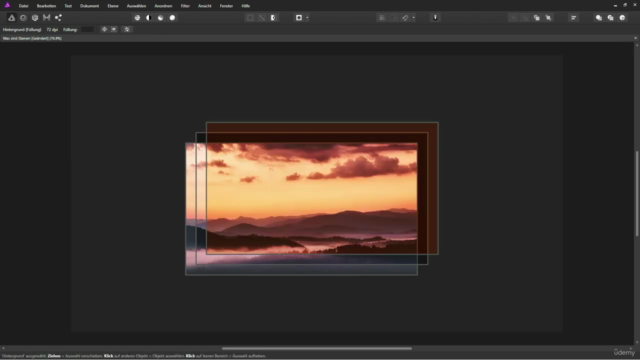Switch to the Tone Mapping Persona
The image size is (640, 360).
coord(47,18)
